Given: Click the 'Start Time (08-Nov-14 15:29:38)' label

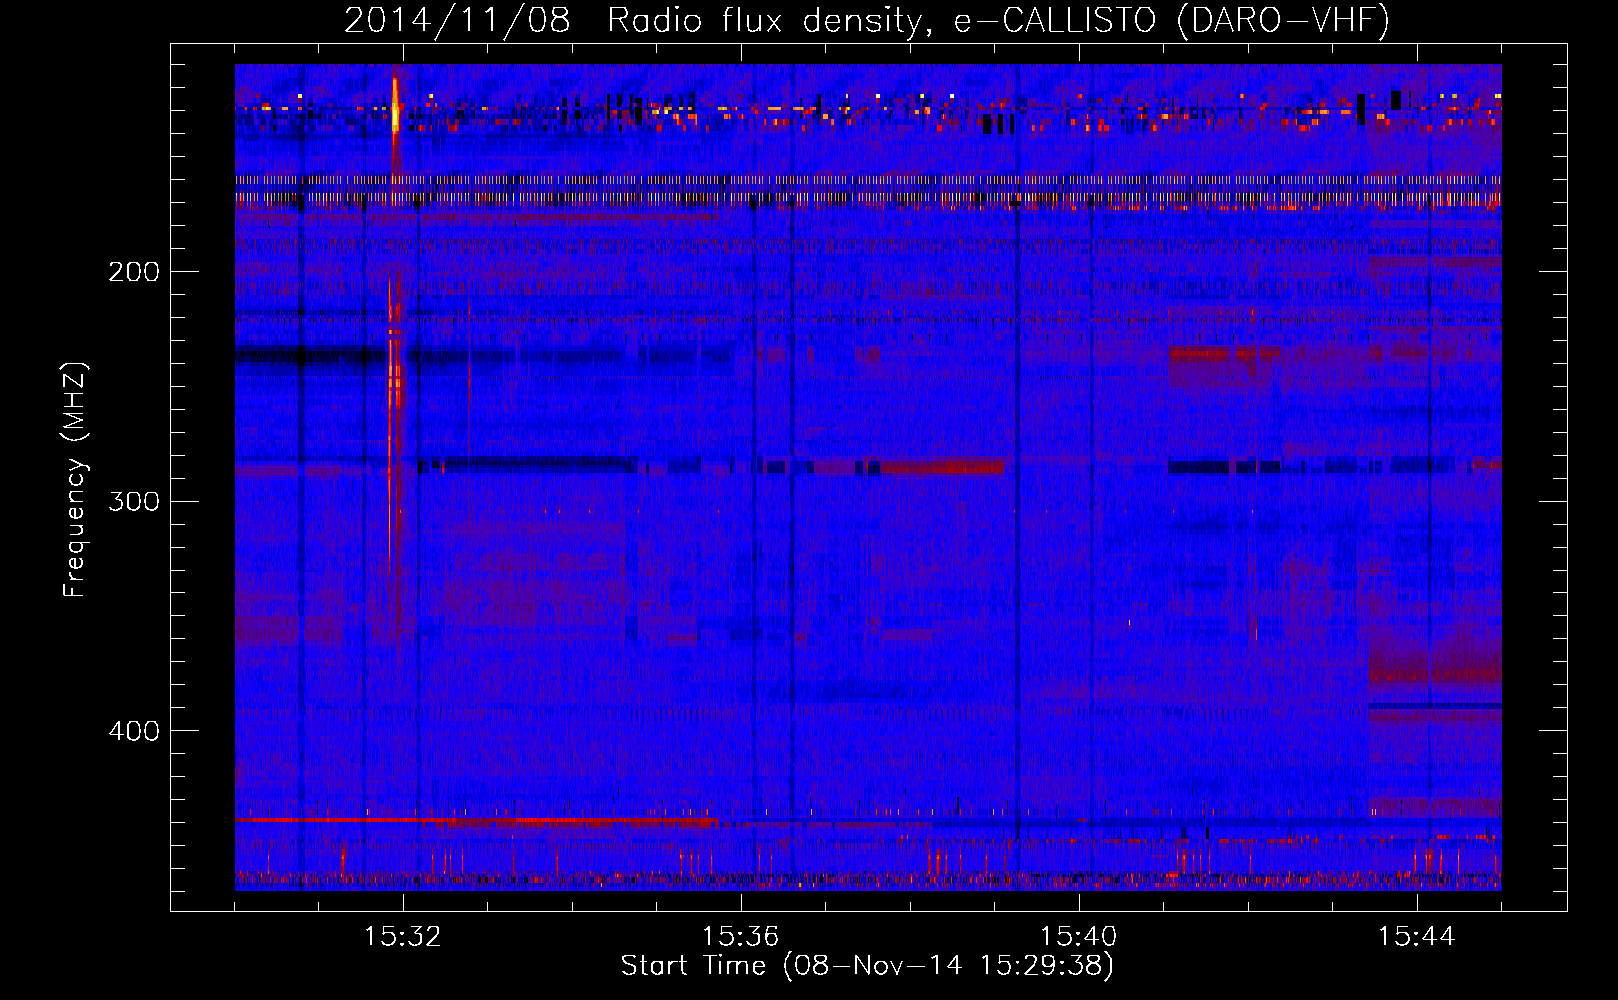Looking at the screenshot, I should point(867,965).
